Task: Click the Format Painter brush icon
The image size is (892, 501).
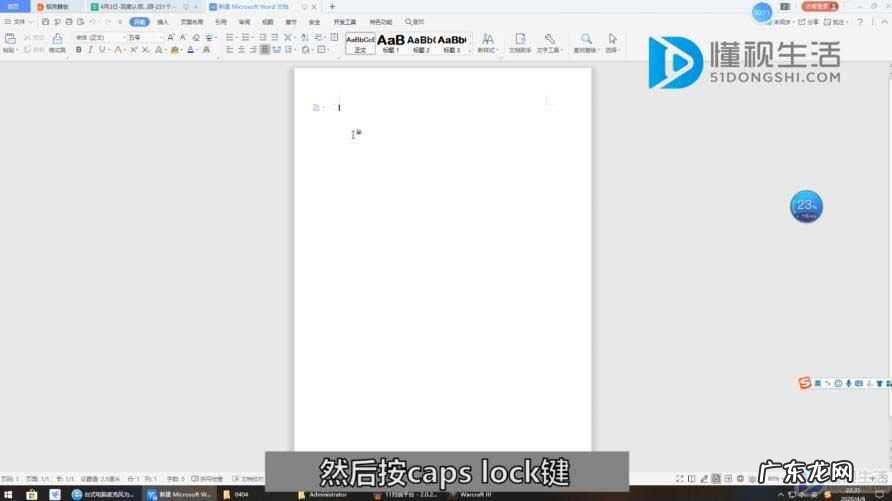Action: pos(57,39)
